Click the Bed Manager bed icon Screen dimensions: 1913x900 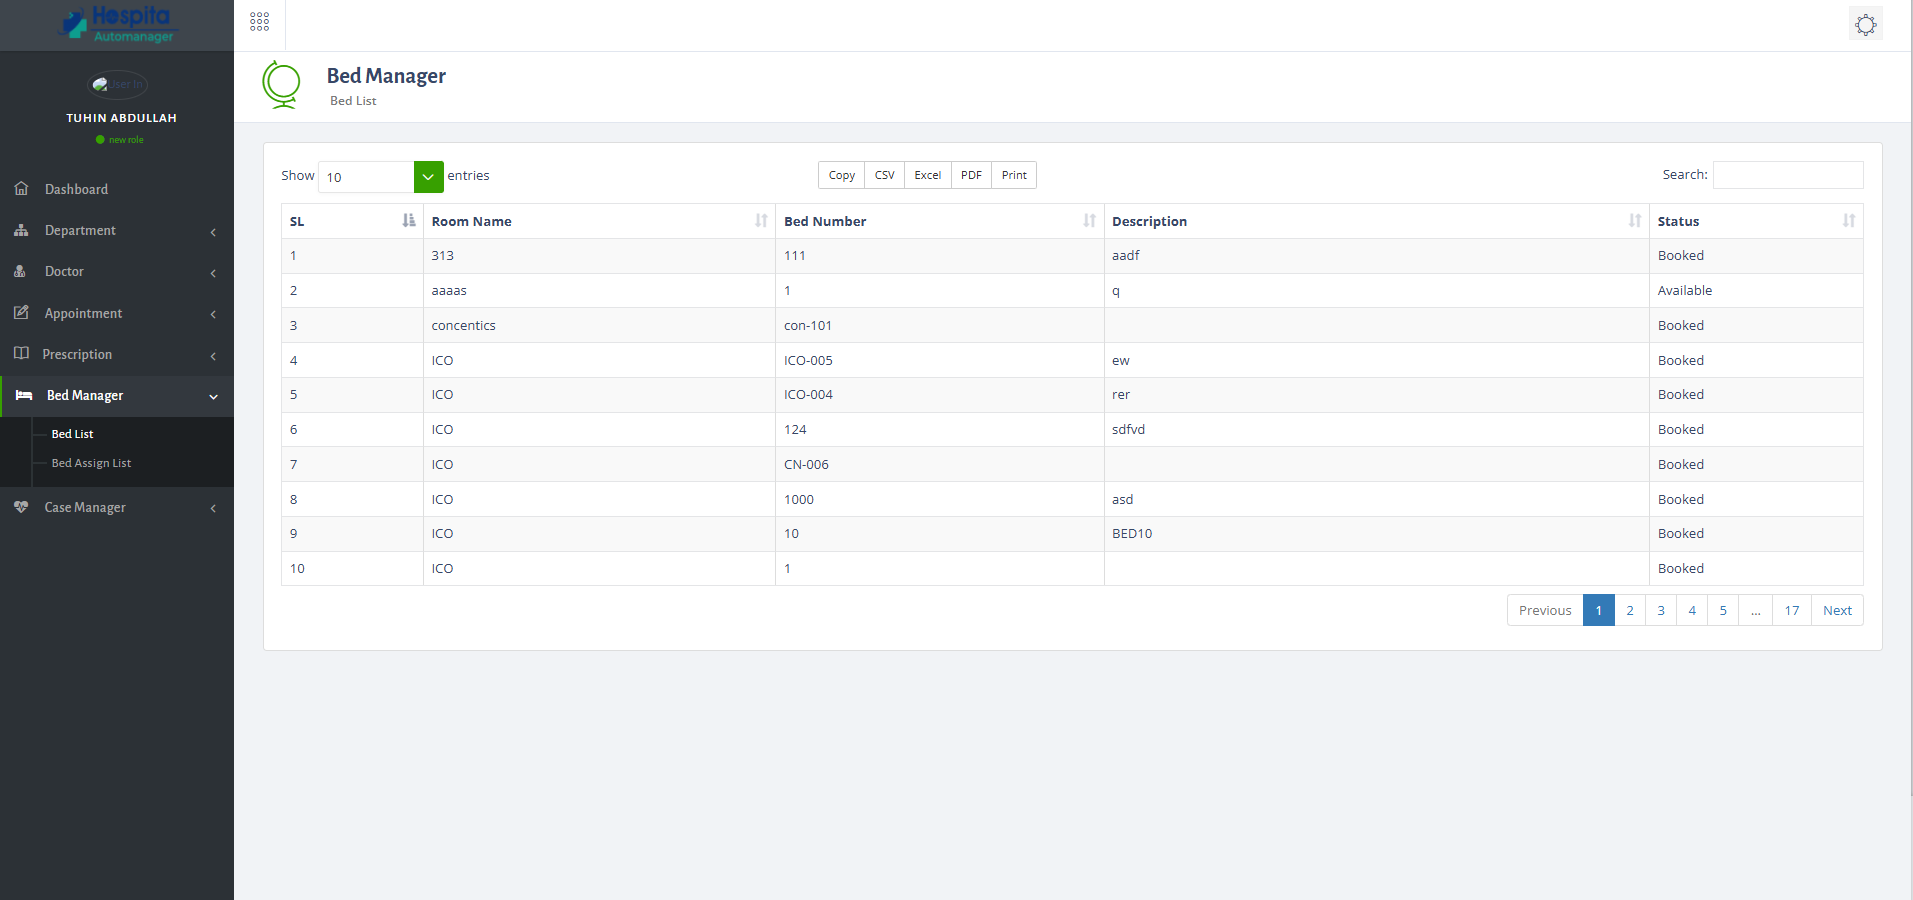click(x=23, y=395)
